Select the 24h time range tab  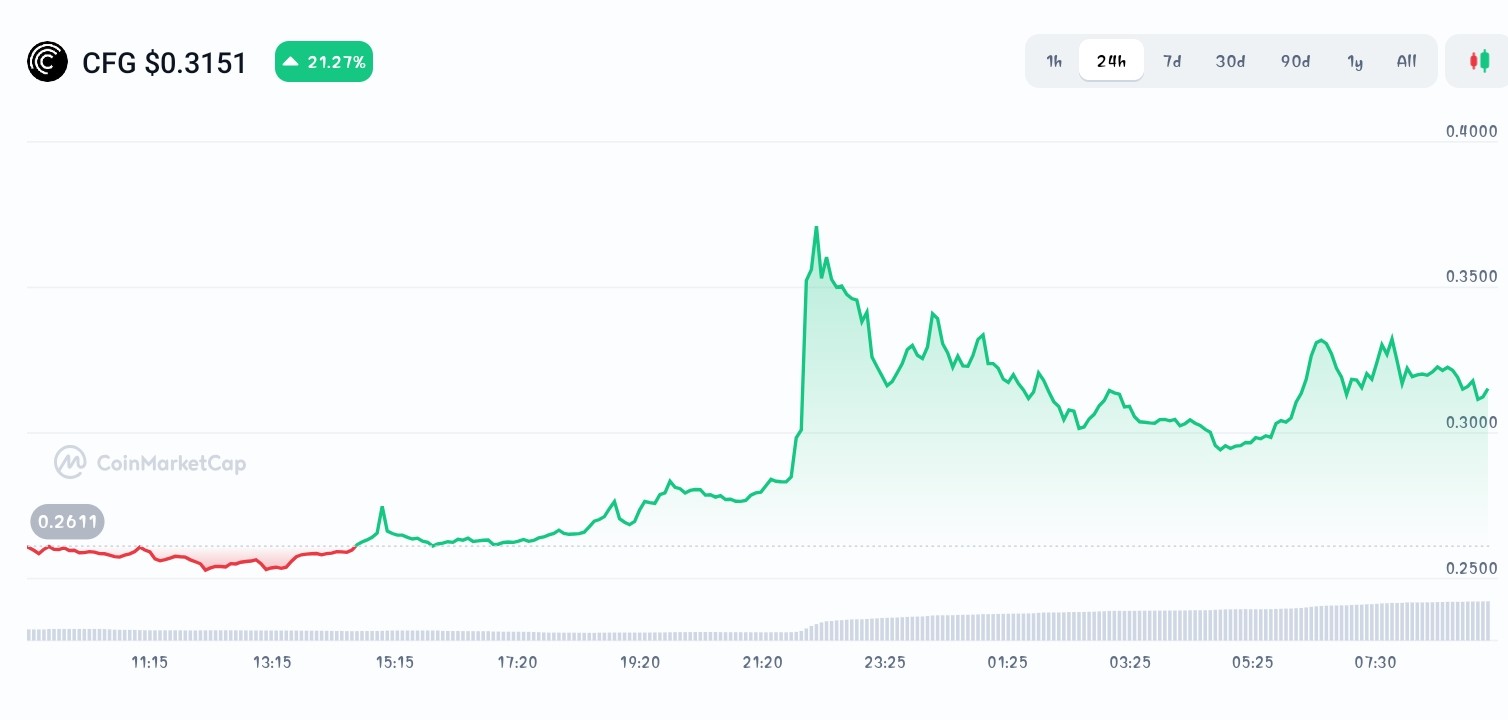coord(1111,61)
